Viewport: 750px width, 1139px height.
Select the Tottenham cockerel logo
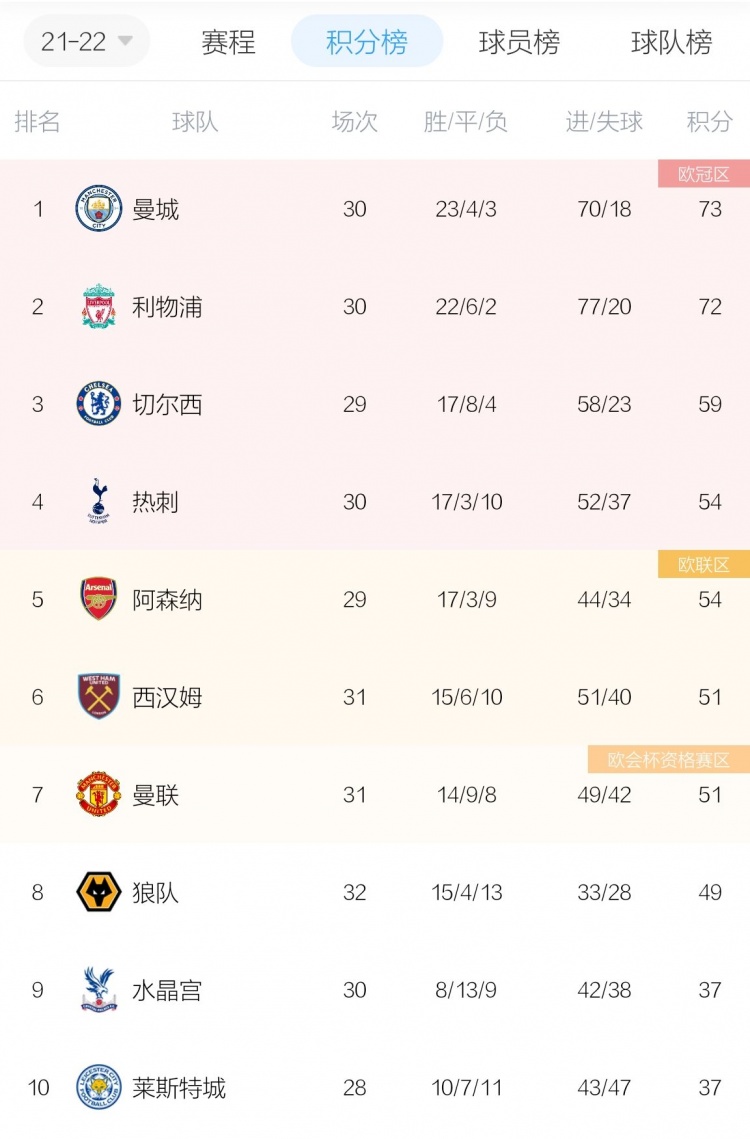click(99, 501)
